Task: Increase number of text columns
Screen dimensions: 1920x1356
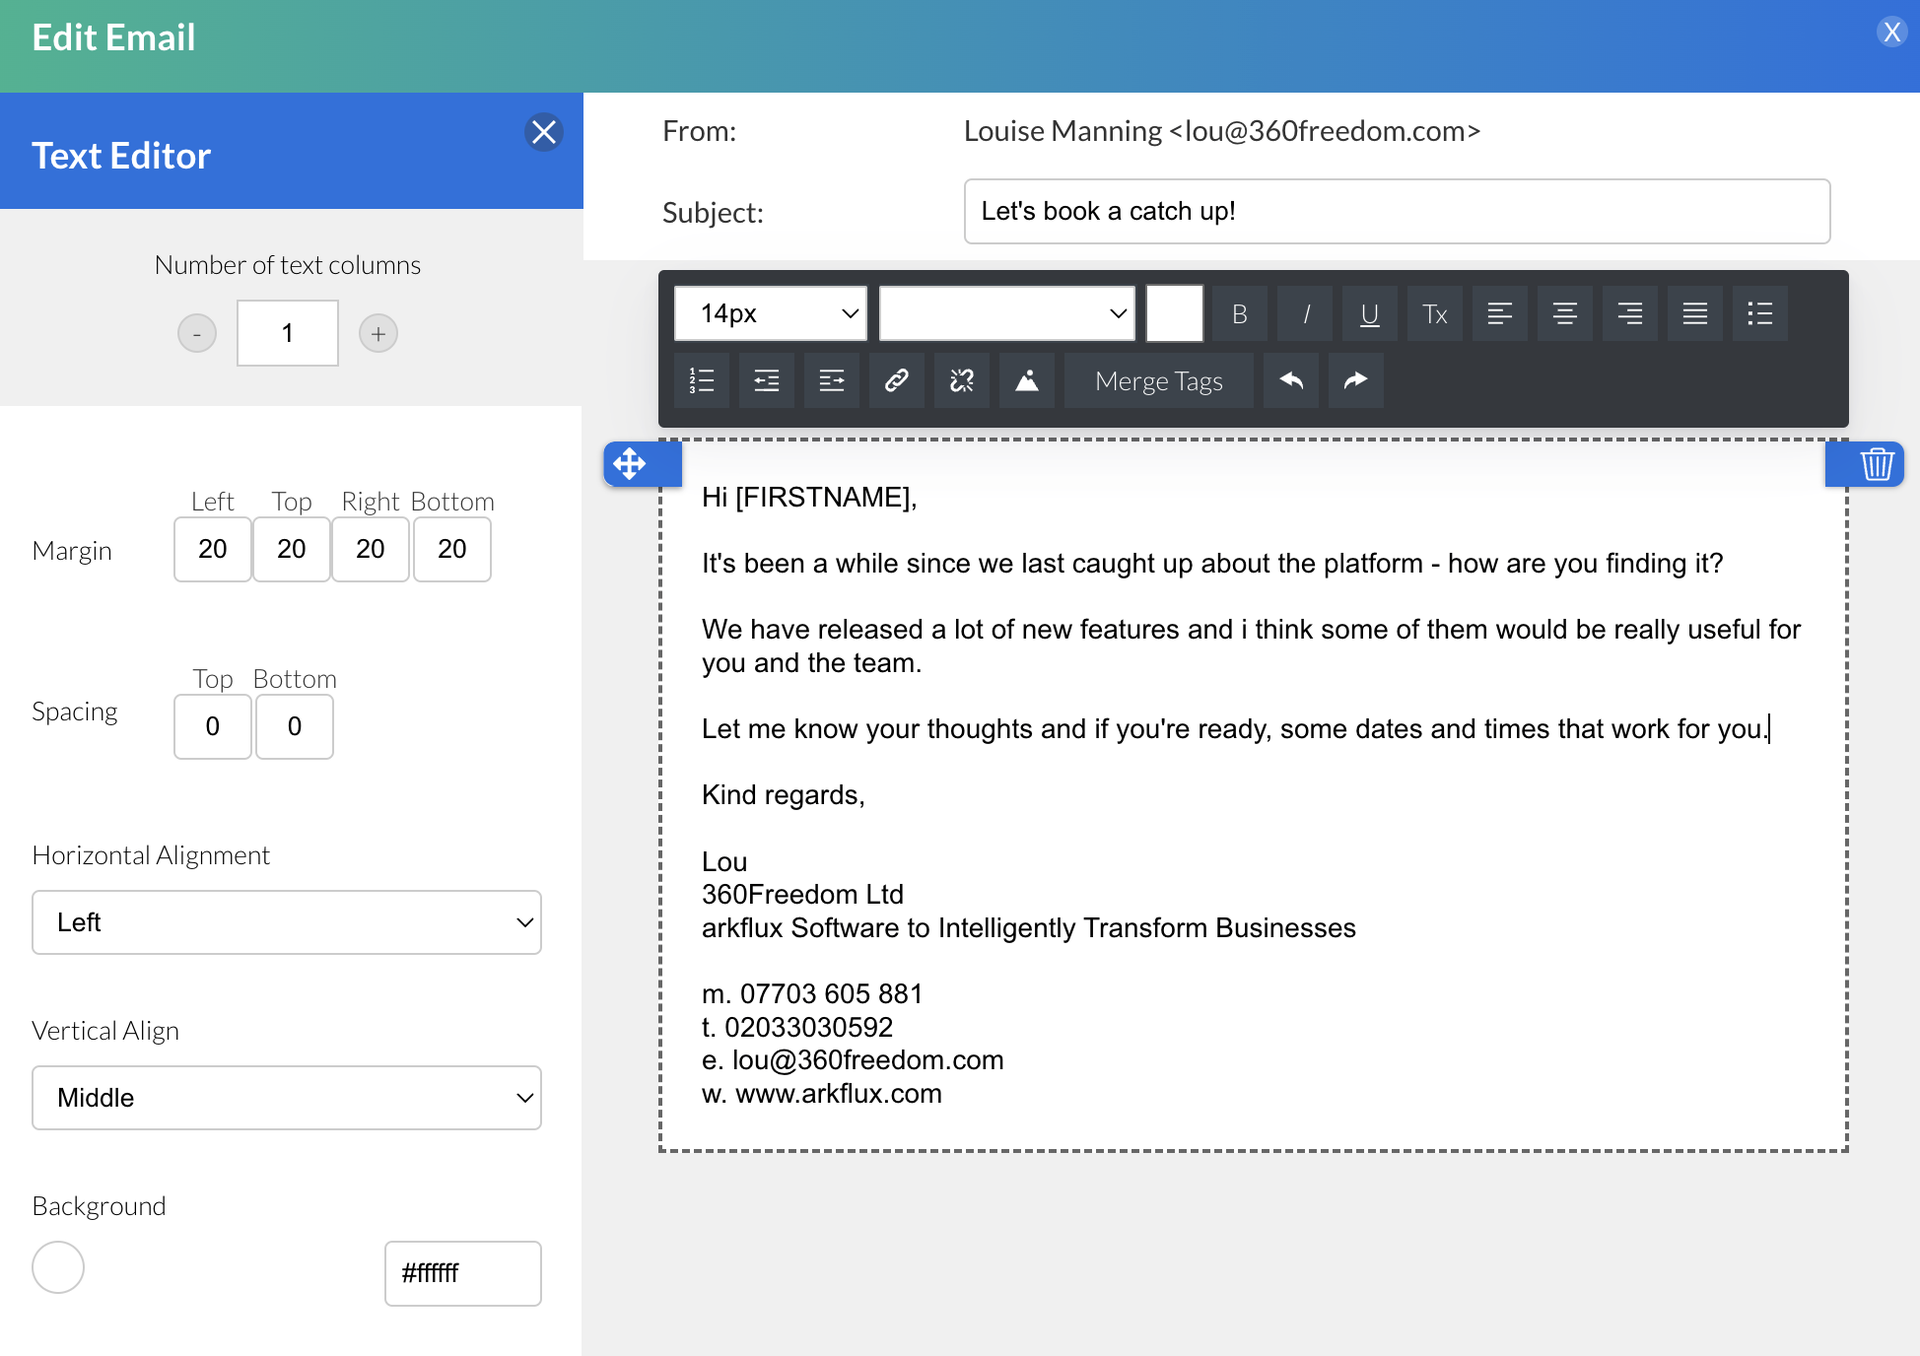Action: 378,333
